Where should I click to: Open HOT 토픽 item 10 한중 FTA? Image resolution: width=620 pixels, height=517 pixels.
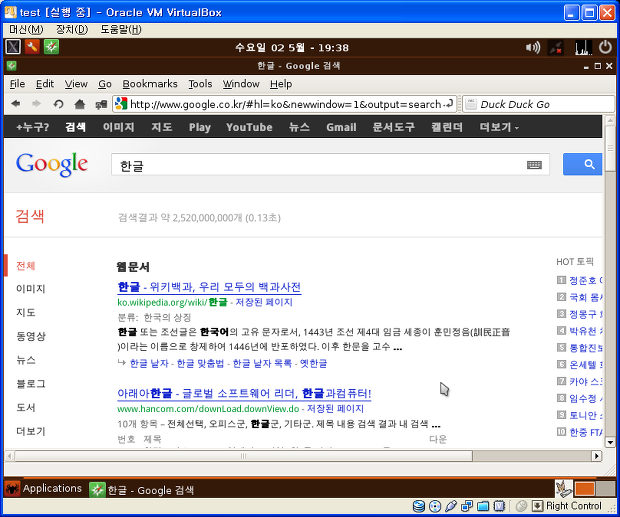coord(586,432)
